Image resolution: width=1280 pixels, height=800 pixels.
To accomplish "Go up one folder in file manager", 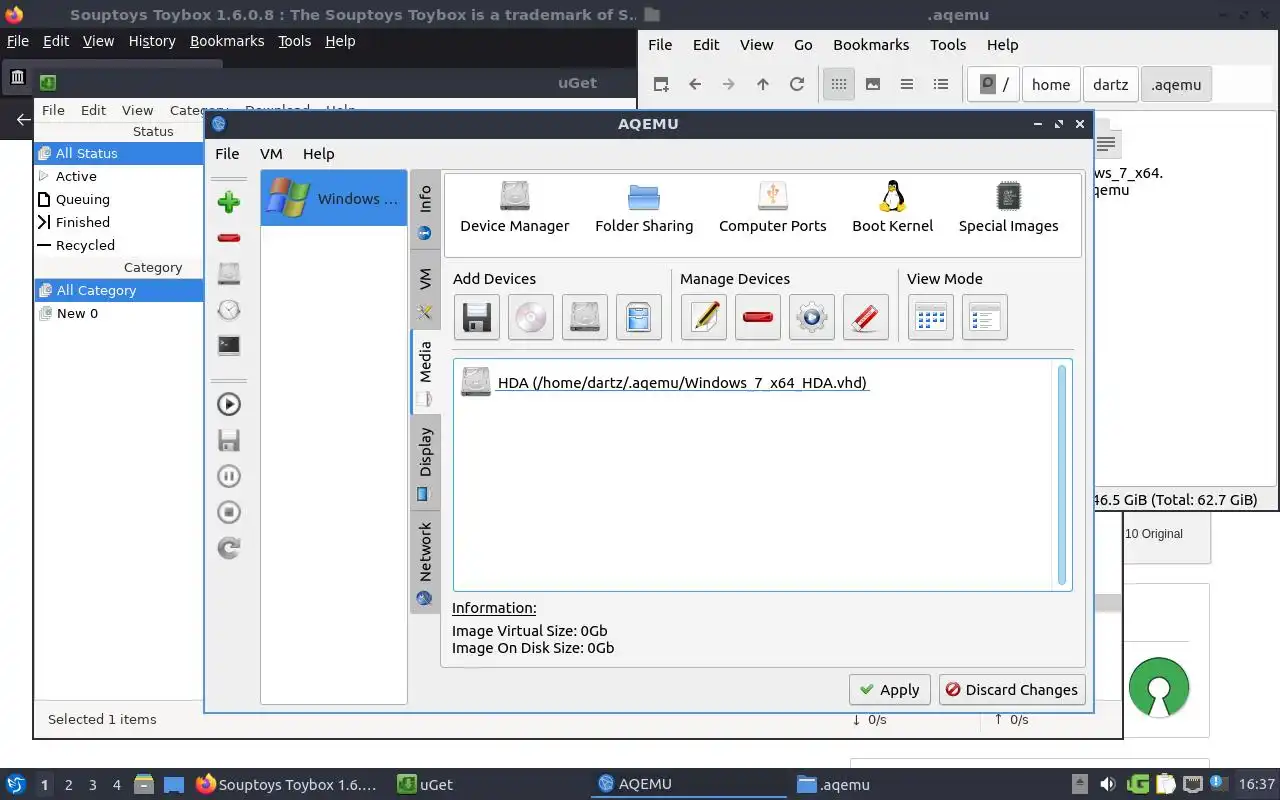I will pyautogui.click(x=763, y=84).
